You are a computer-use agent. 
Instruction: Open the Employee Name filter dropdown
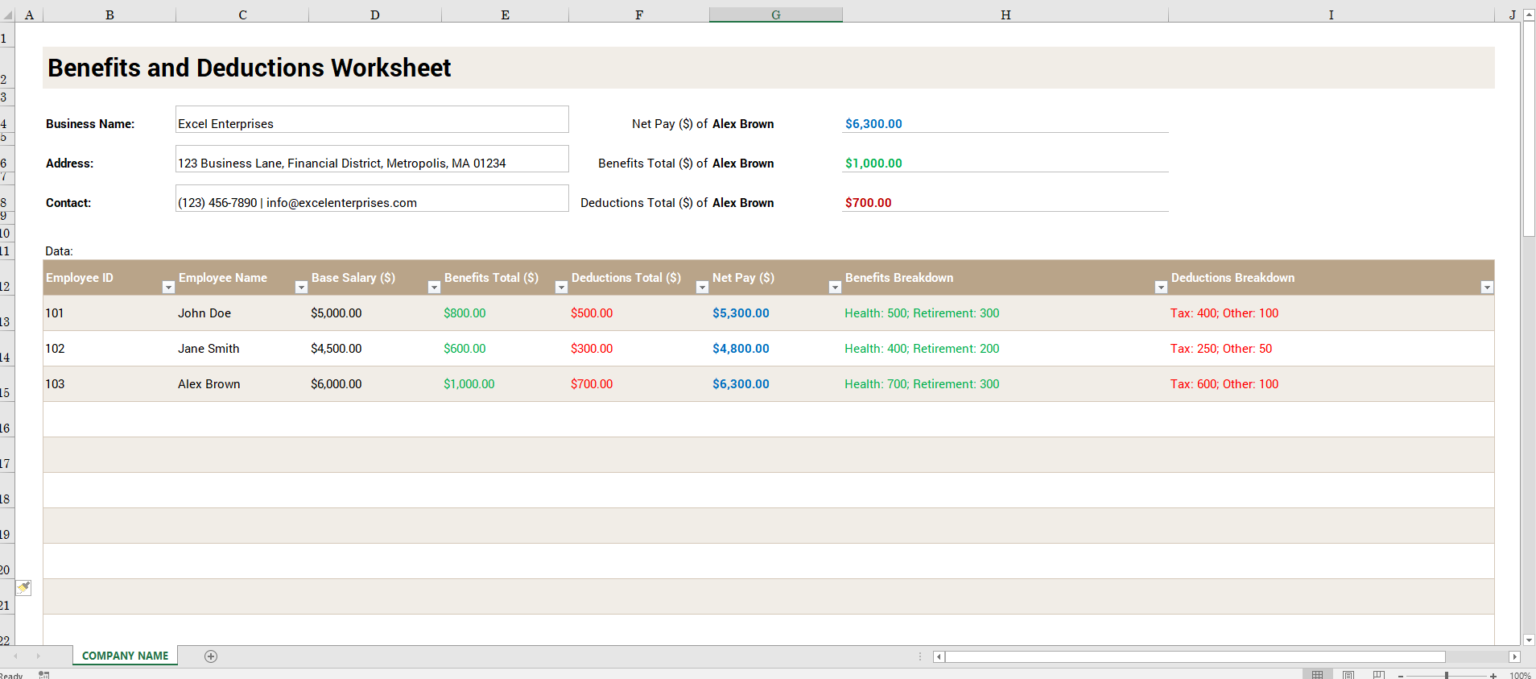[301, 287]
